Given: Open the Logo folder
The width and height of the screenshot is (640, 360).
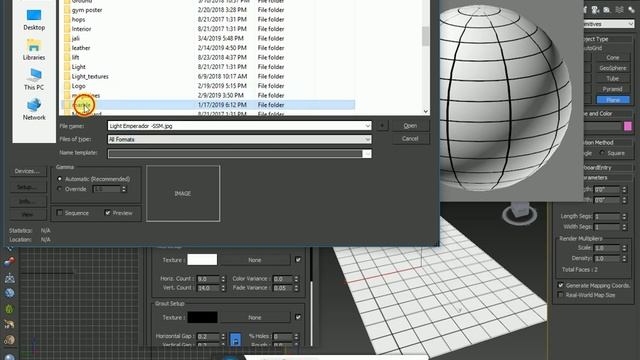Looking at the screenshot, I should pyautogui.click(x=78, y=86).
